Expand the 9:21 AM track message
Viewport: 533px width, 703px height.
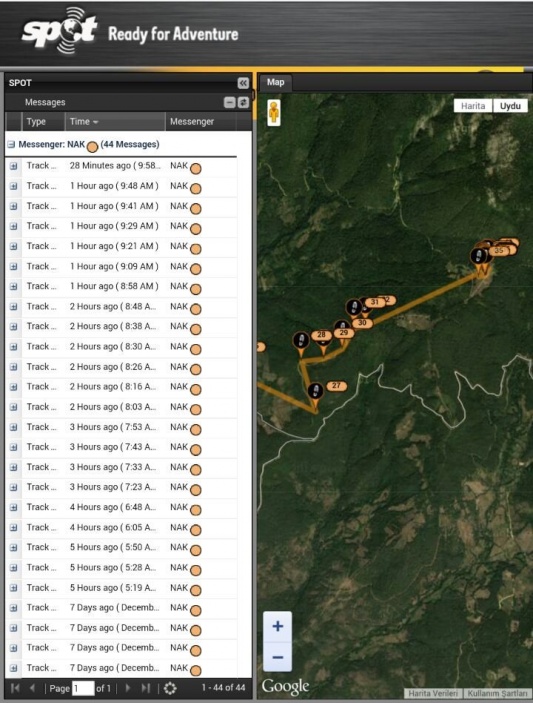point(13,246)
